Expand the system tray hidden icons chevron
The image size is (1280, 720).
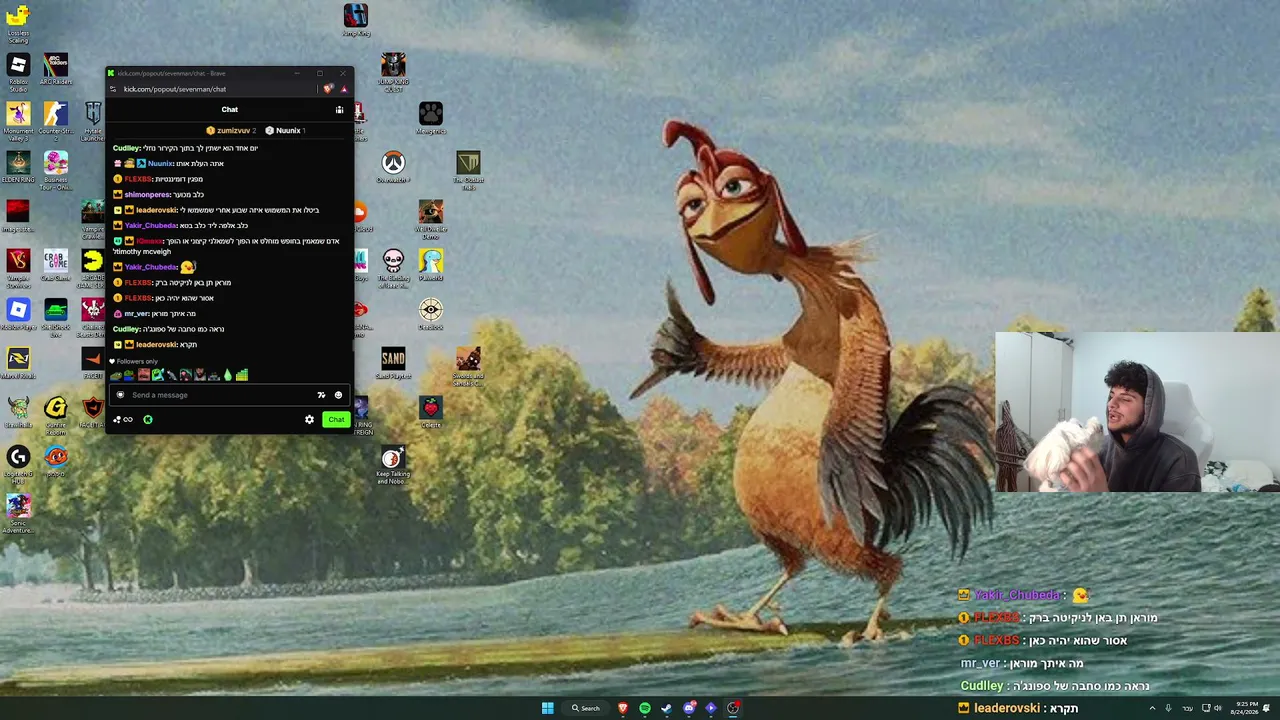coord(1152,708)
